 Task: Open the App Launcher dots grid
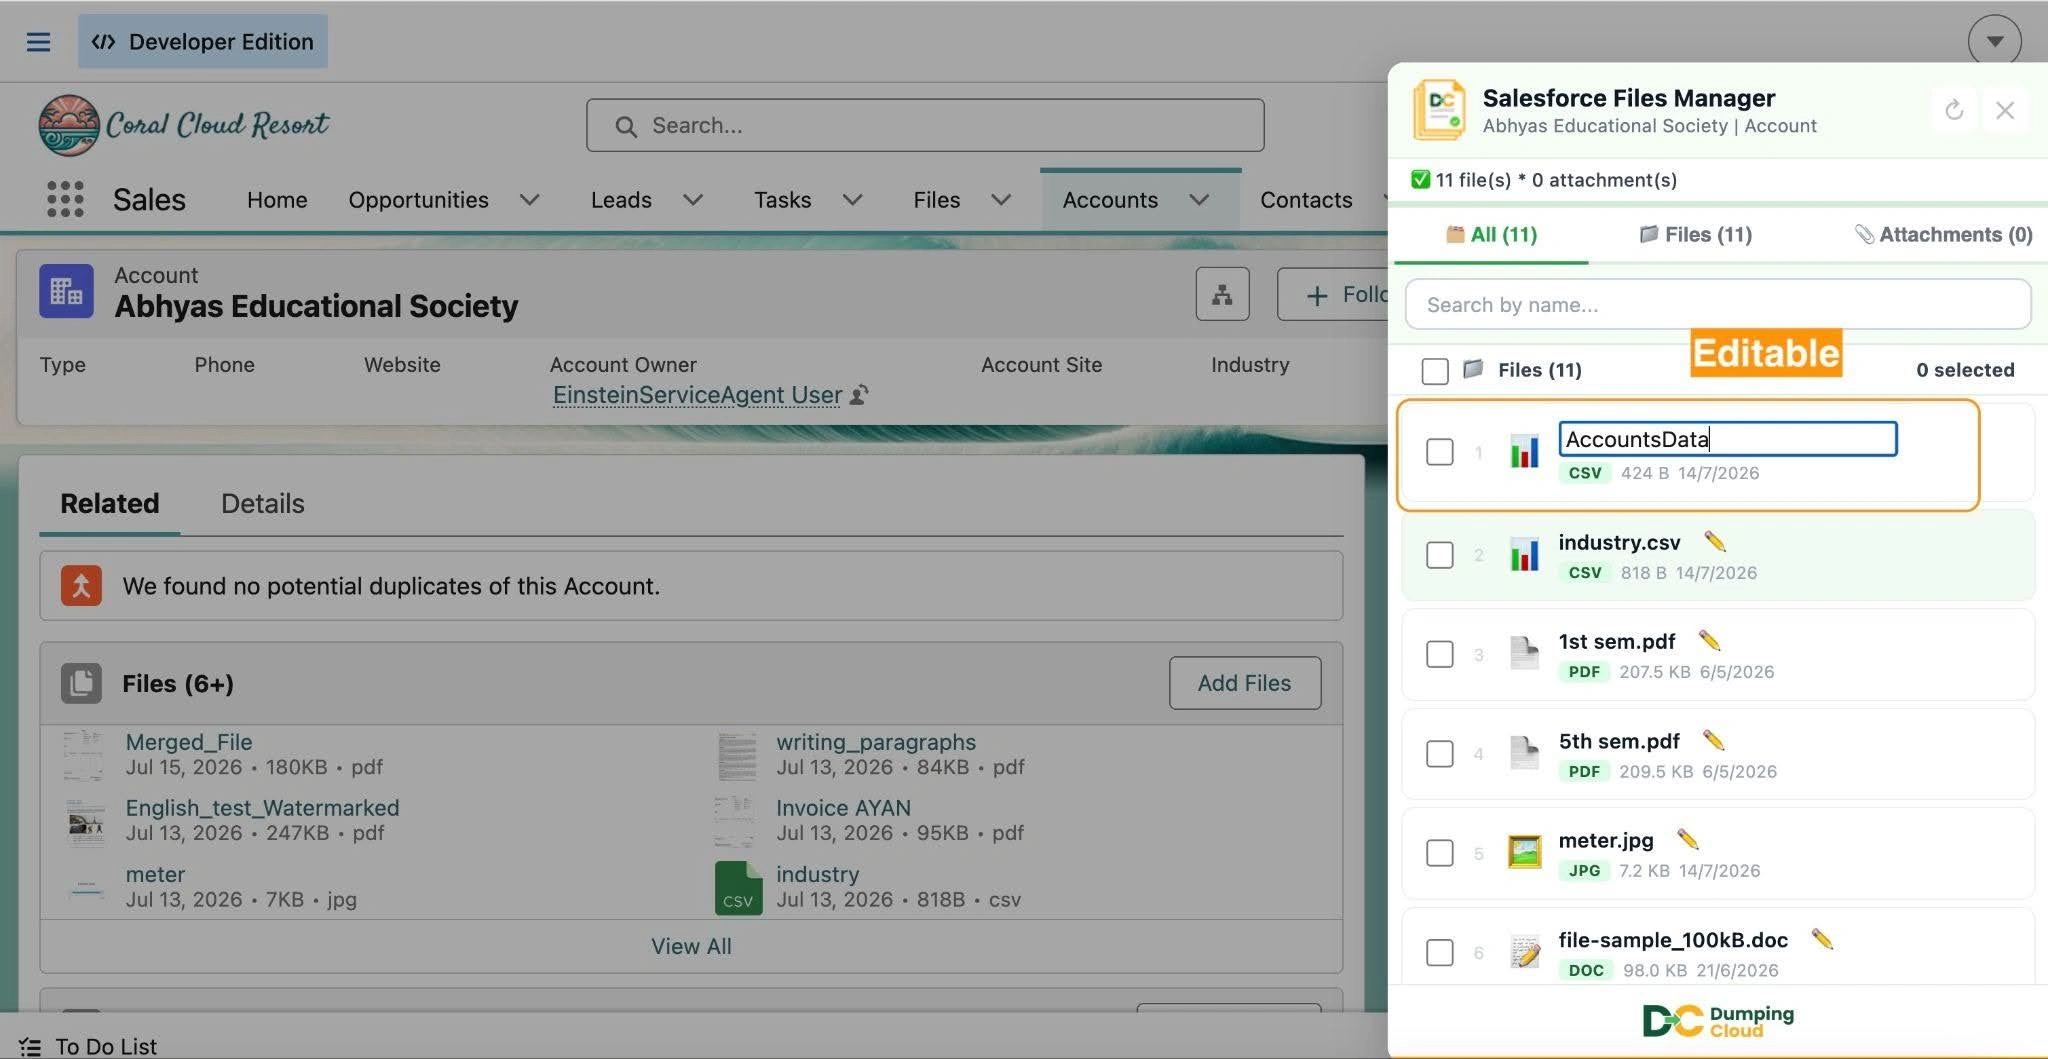coord(65,199)
